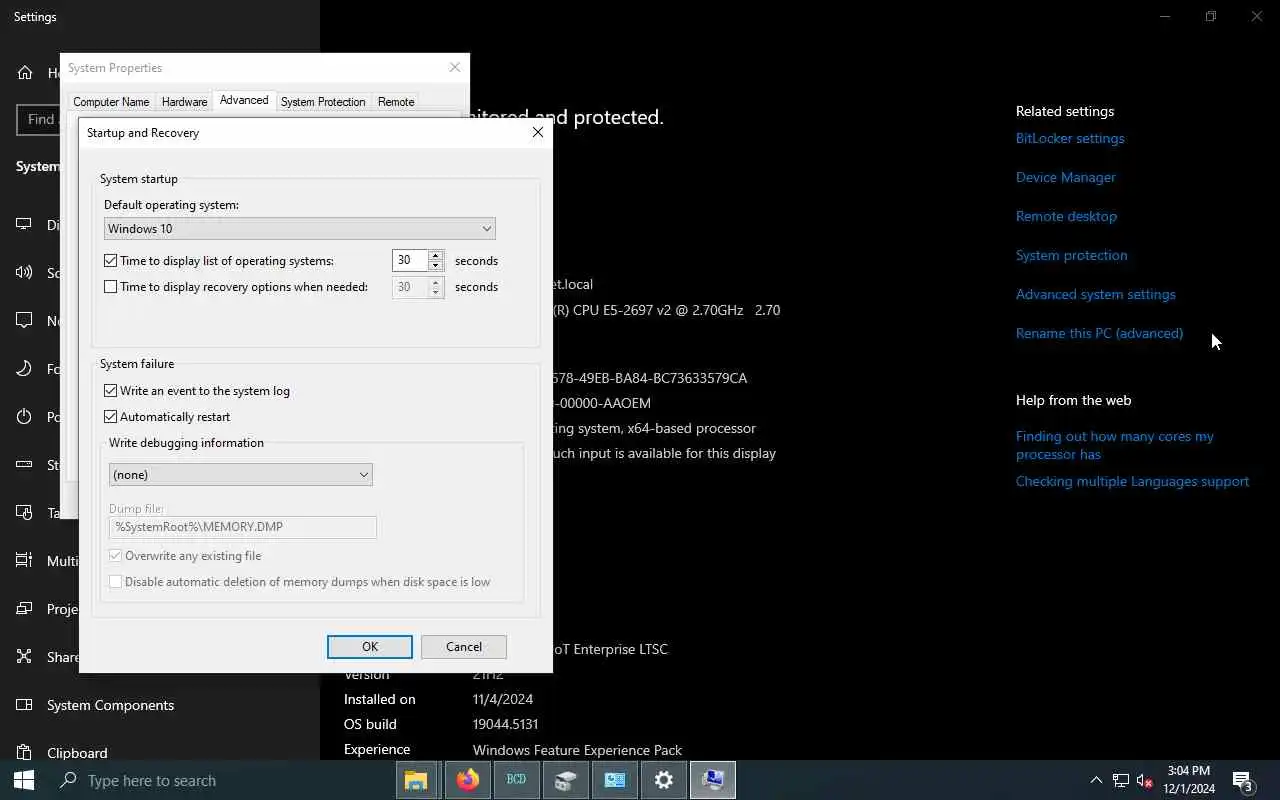
Task: Open Advanced system settings link
Action: (x=1096, y=294)
